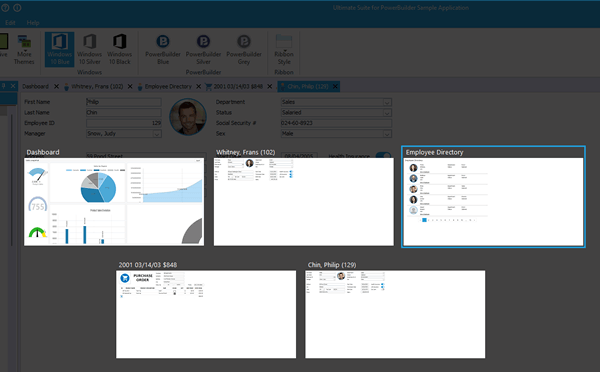Screen dimensions: 600x372
Task: Open the Ribbon Style dropdown
Action: click(284, 50)
